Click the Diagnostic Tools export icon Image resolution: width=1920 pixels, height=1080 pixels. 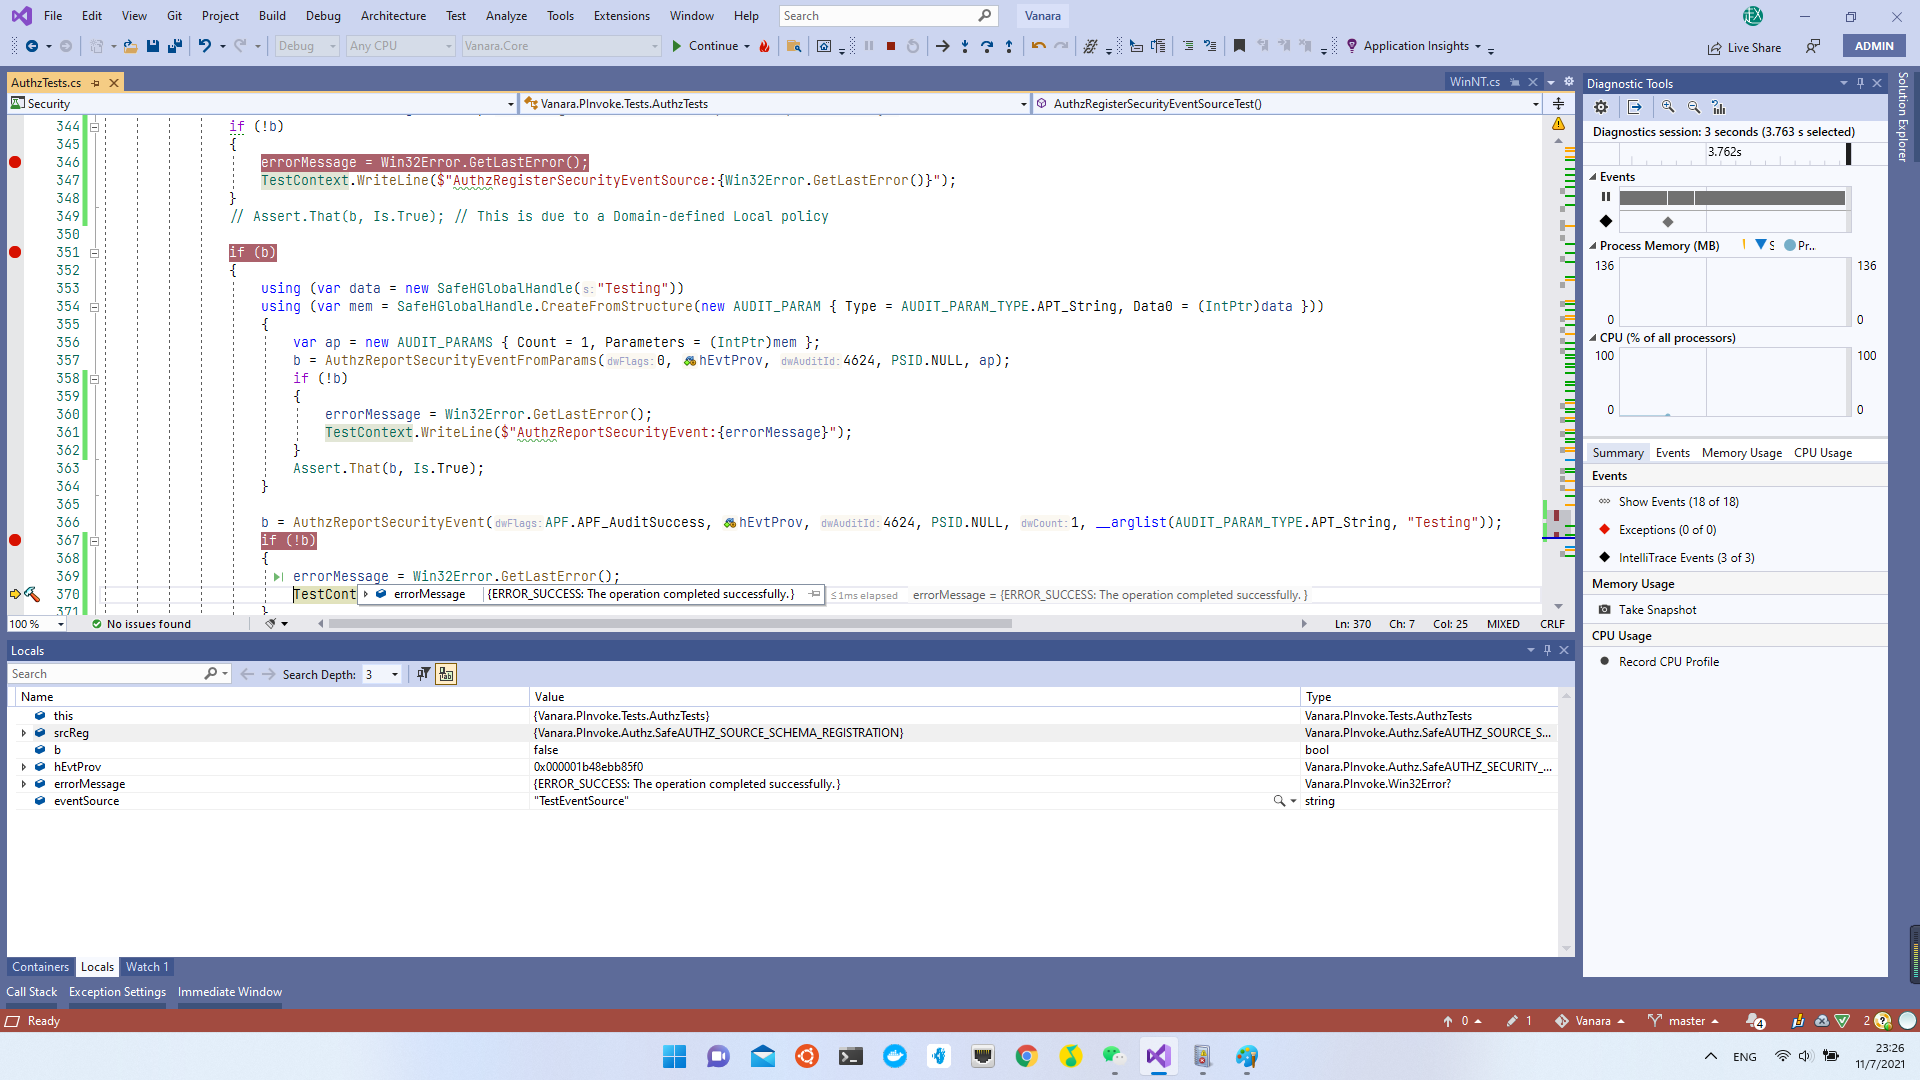[1635, 107]
